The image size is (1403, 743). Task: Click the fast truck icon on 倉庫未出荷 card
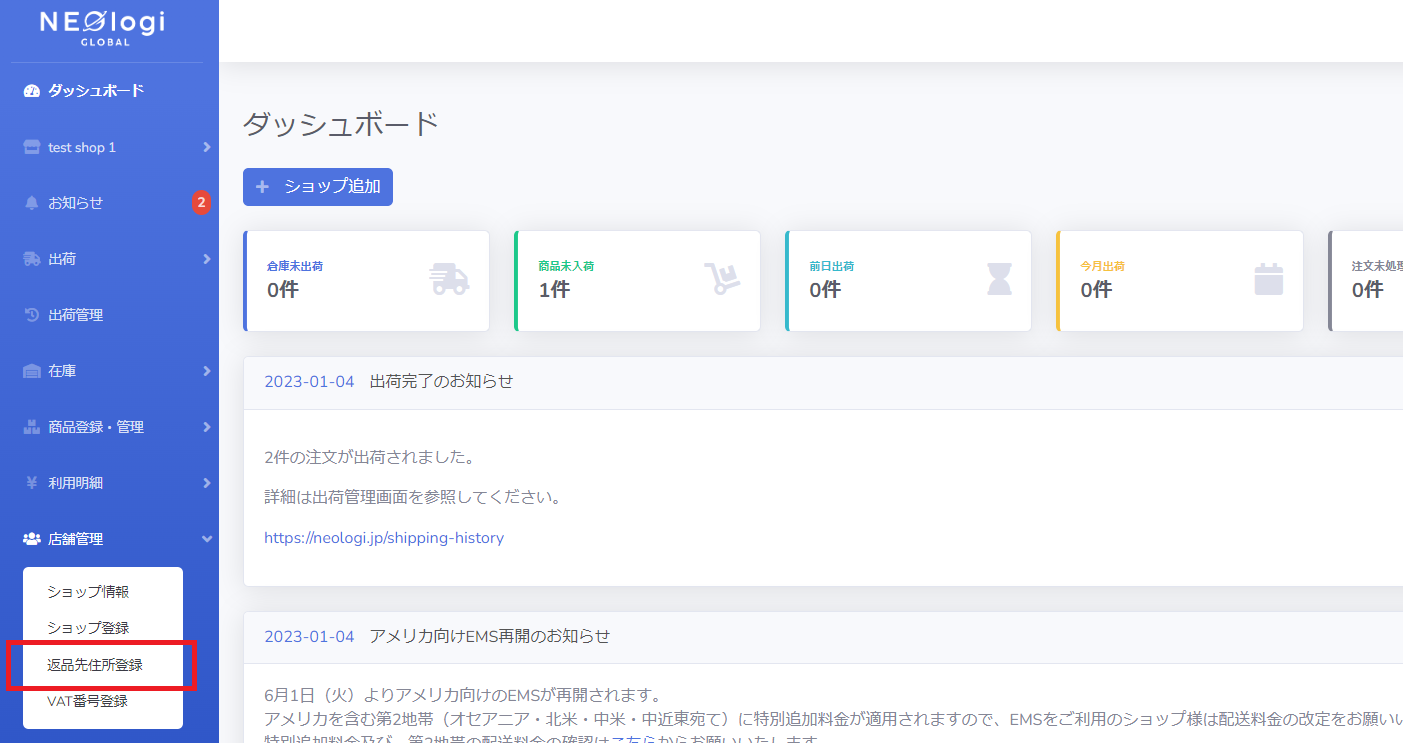pos(450,279)
